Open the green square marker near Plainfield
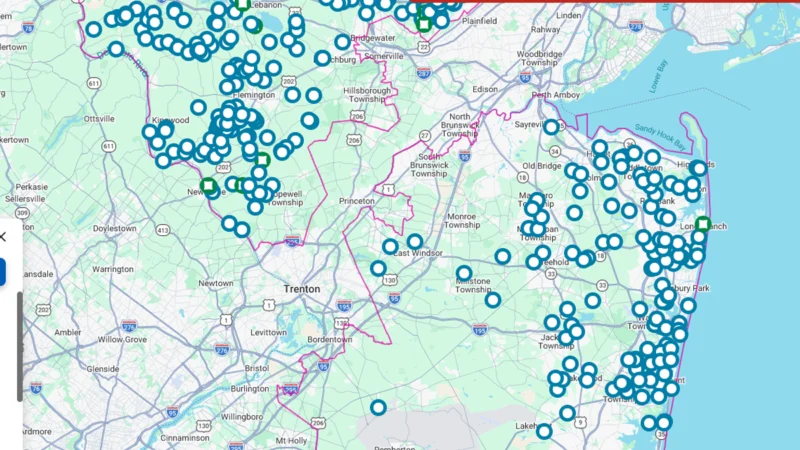This screenshot has width=800, height=450. (423, 23)
